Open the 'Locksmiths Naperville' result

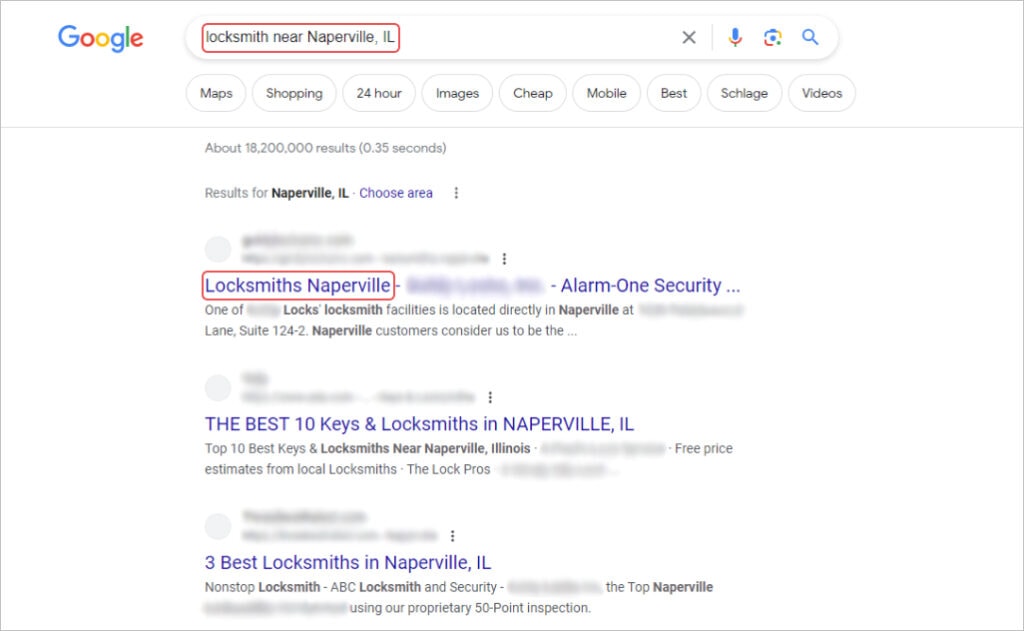click(x=297, y=285)
